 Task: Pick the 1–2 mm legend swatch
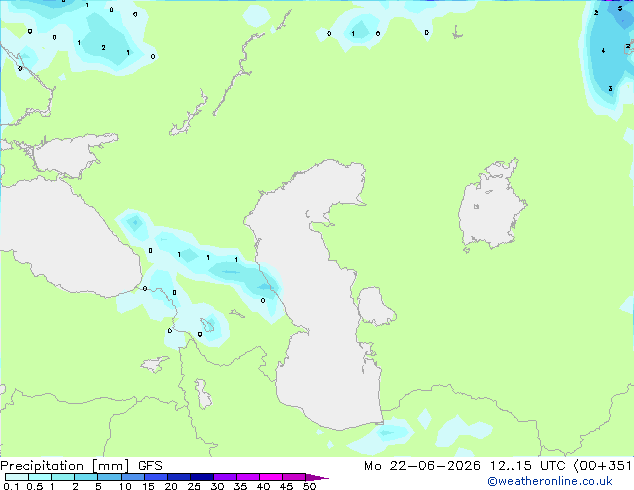[x=63, y=477]
